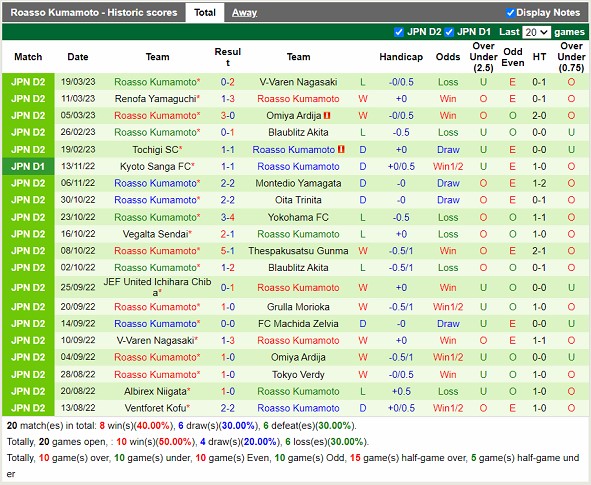Switch to the Total tab
The width and height of the screenshot is (591, 485).
tap(205, 13)
